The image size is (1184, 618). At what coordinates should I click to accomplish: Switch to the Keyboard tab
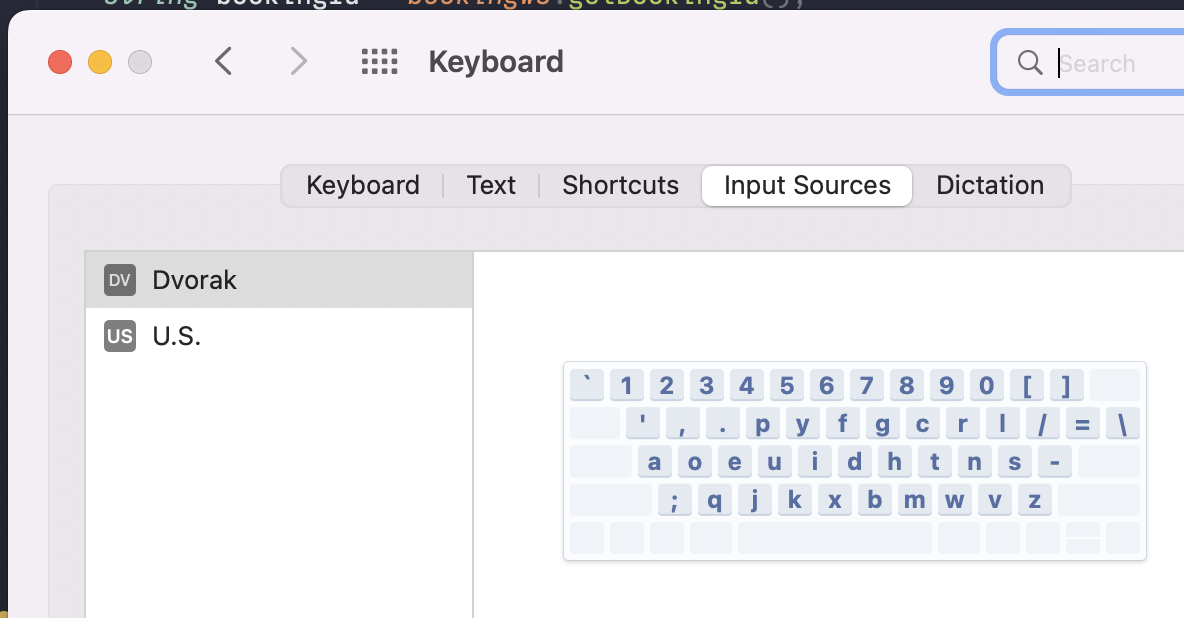tap(362, 185)
